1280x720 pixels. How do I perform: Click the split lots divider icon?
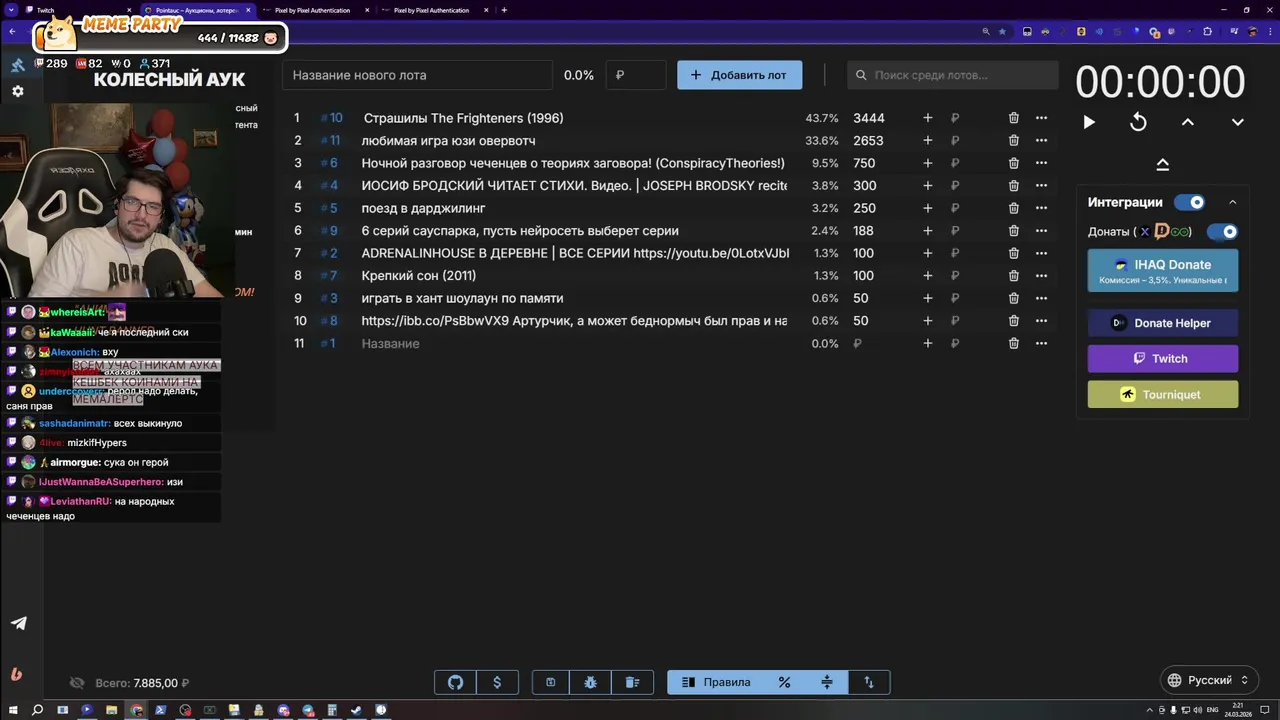pos(827,682)
